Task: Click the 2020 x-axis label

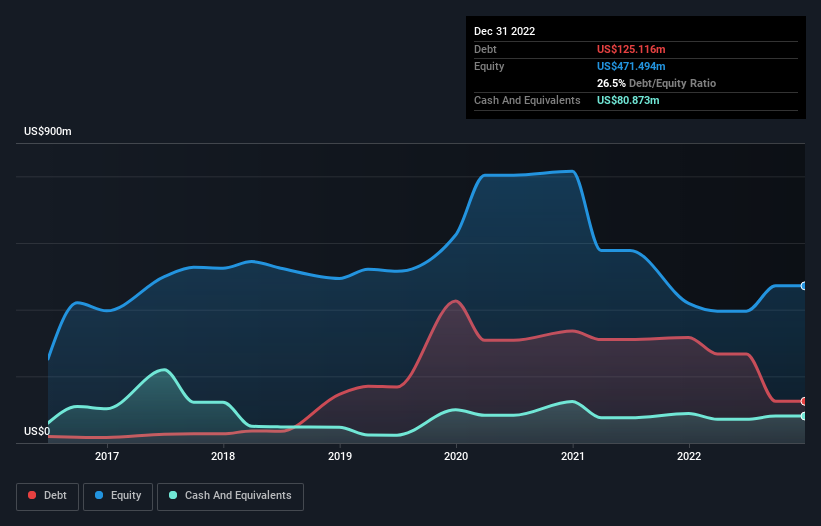Action: click(x=456, y=456)
